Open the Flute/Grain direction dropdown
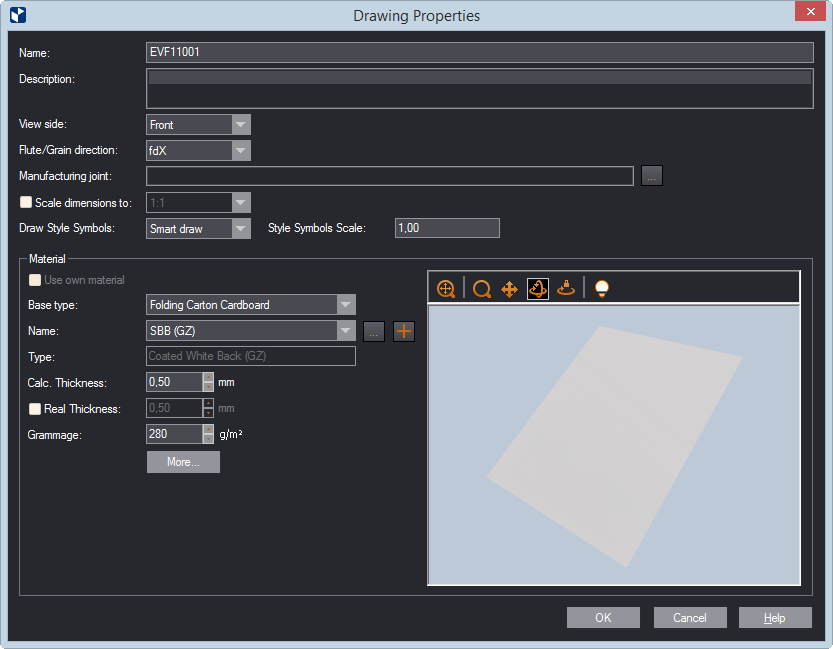Screen dimensions: 833x649 click(241, 151)
